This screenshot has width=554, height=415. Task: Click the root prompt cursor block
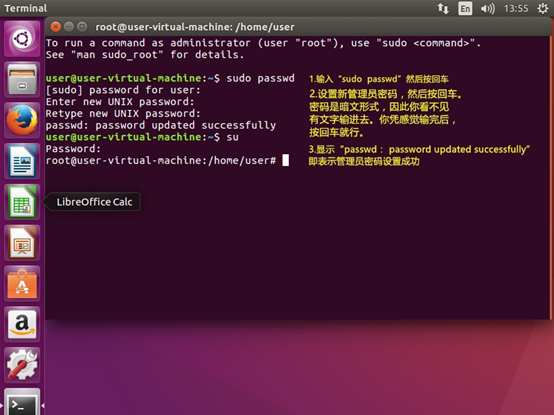coord(285,160)
